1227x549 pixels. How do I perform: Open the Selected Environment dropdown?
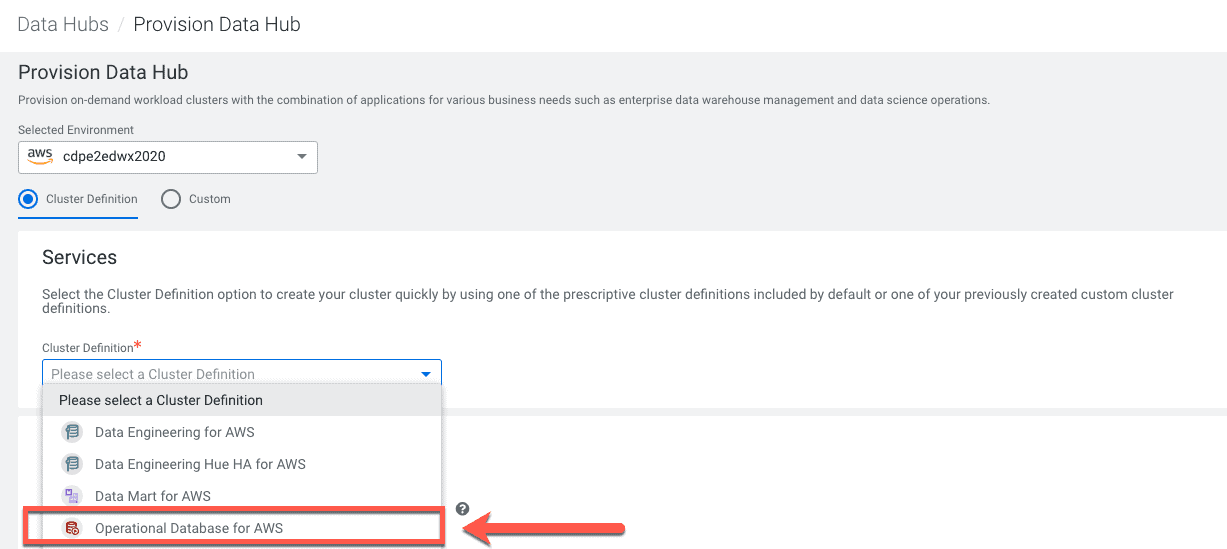click(x=168, y=157)
